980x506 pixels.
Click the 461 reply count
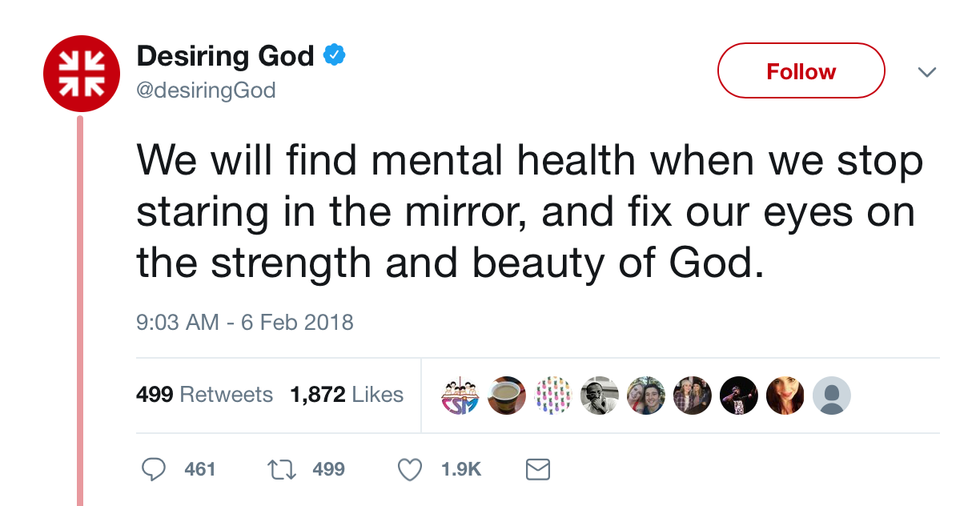(200, 469)
